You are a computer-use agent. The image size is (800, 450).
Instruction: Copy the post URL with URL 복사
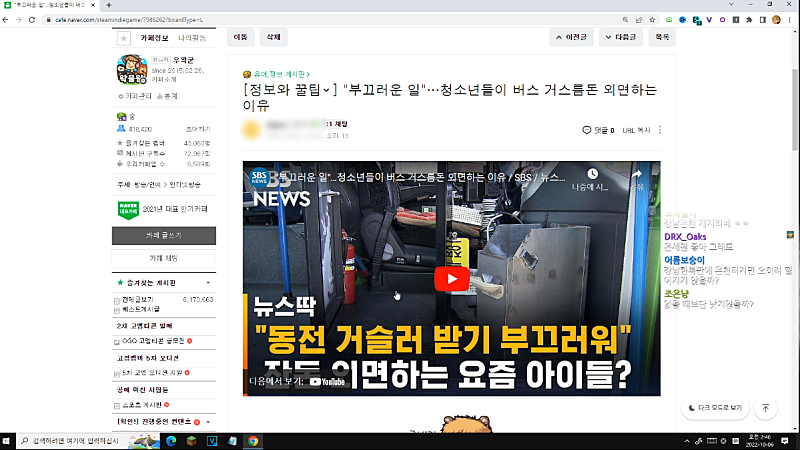pos(636,131)
